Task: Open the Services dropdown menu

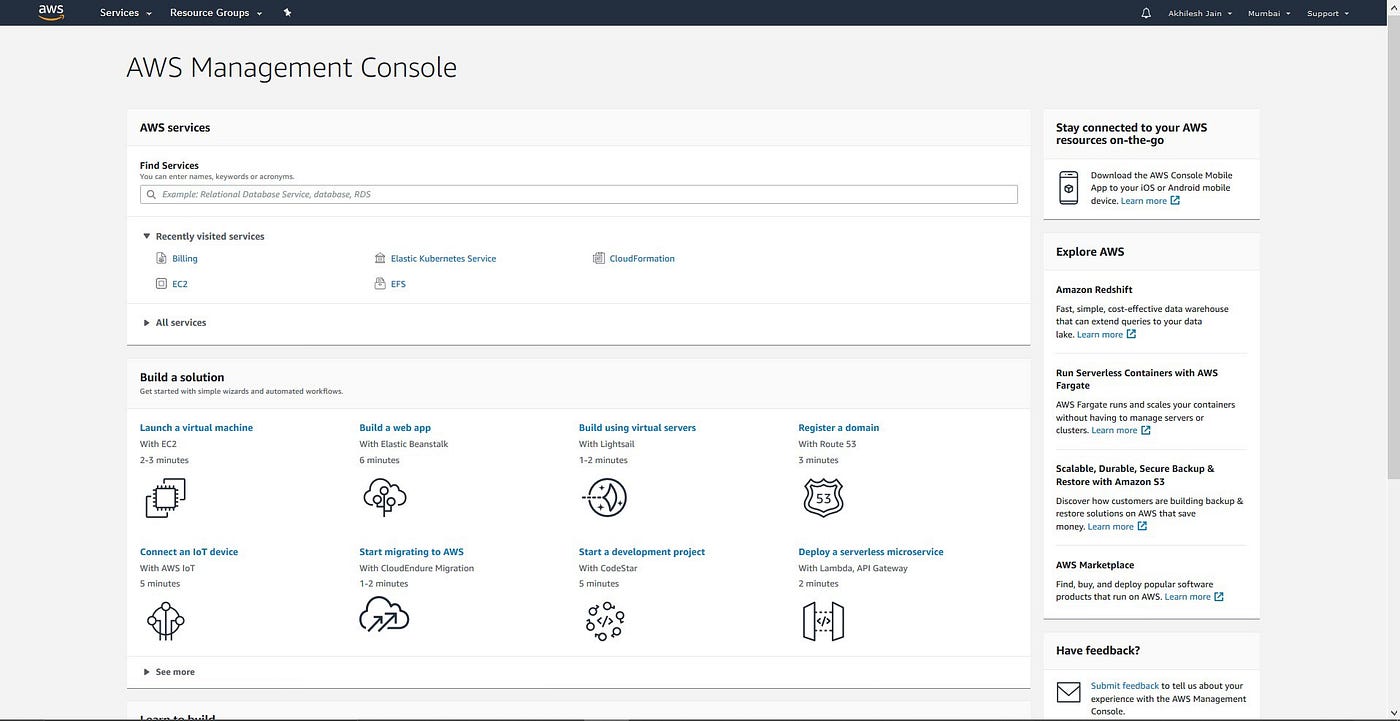Action: tap(125, 13)
